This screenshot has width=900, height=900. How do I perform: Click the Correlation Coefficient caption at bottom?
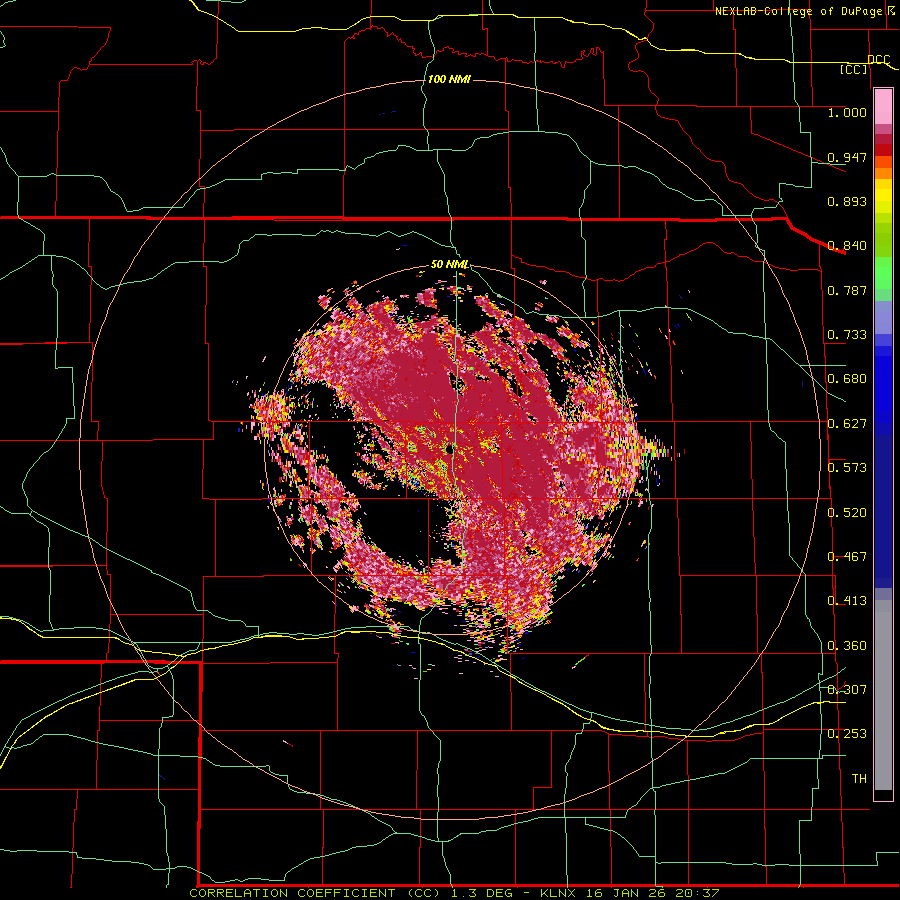(454, 893)
